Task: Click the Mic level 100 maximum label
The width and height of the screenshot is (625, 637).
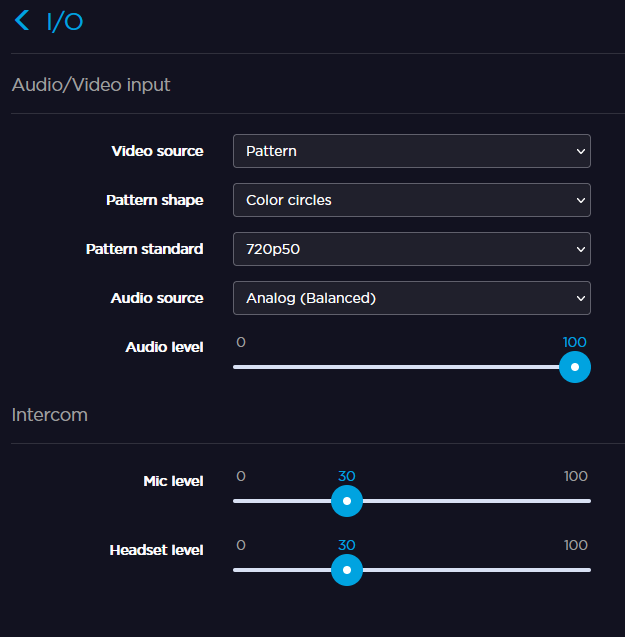Action: tap(575, 476)
